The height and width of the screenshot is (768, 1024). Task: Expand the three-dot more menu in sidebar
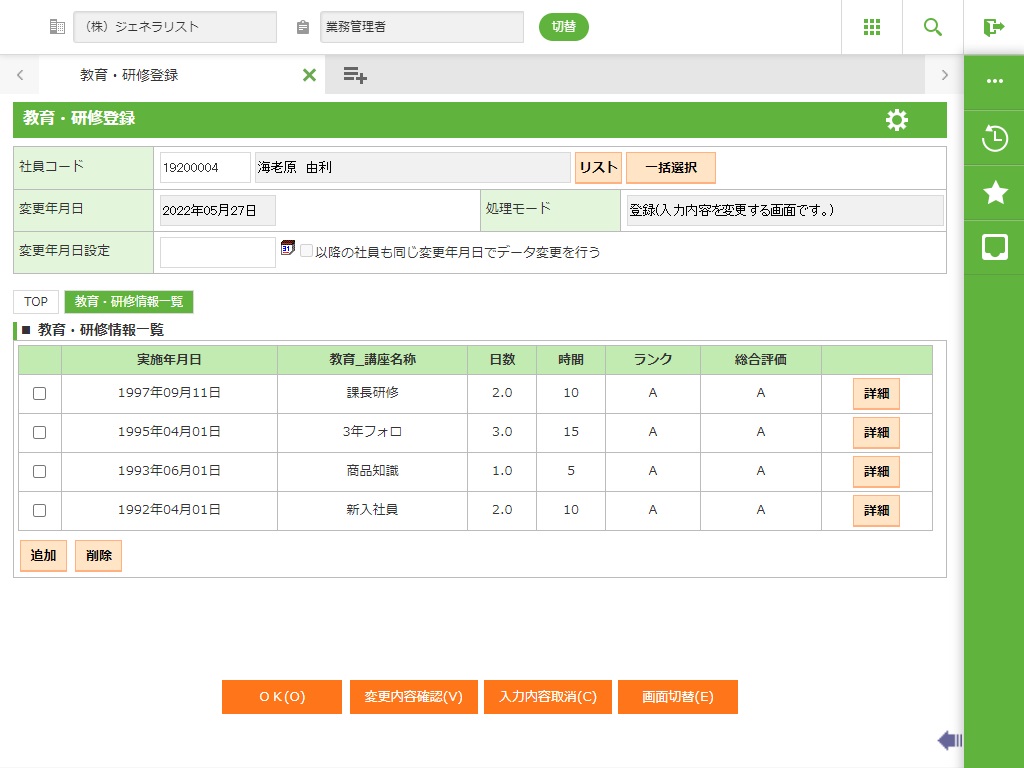(994, 82)
